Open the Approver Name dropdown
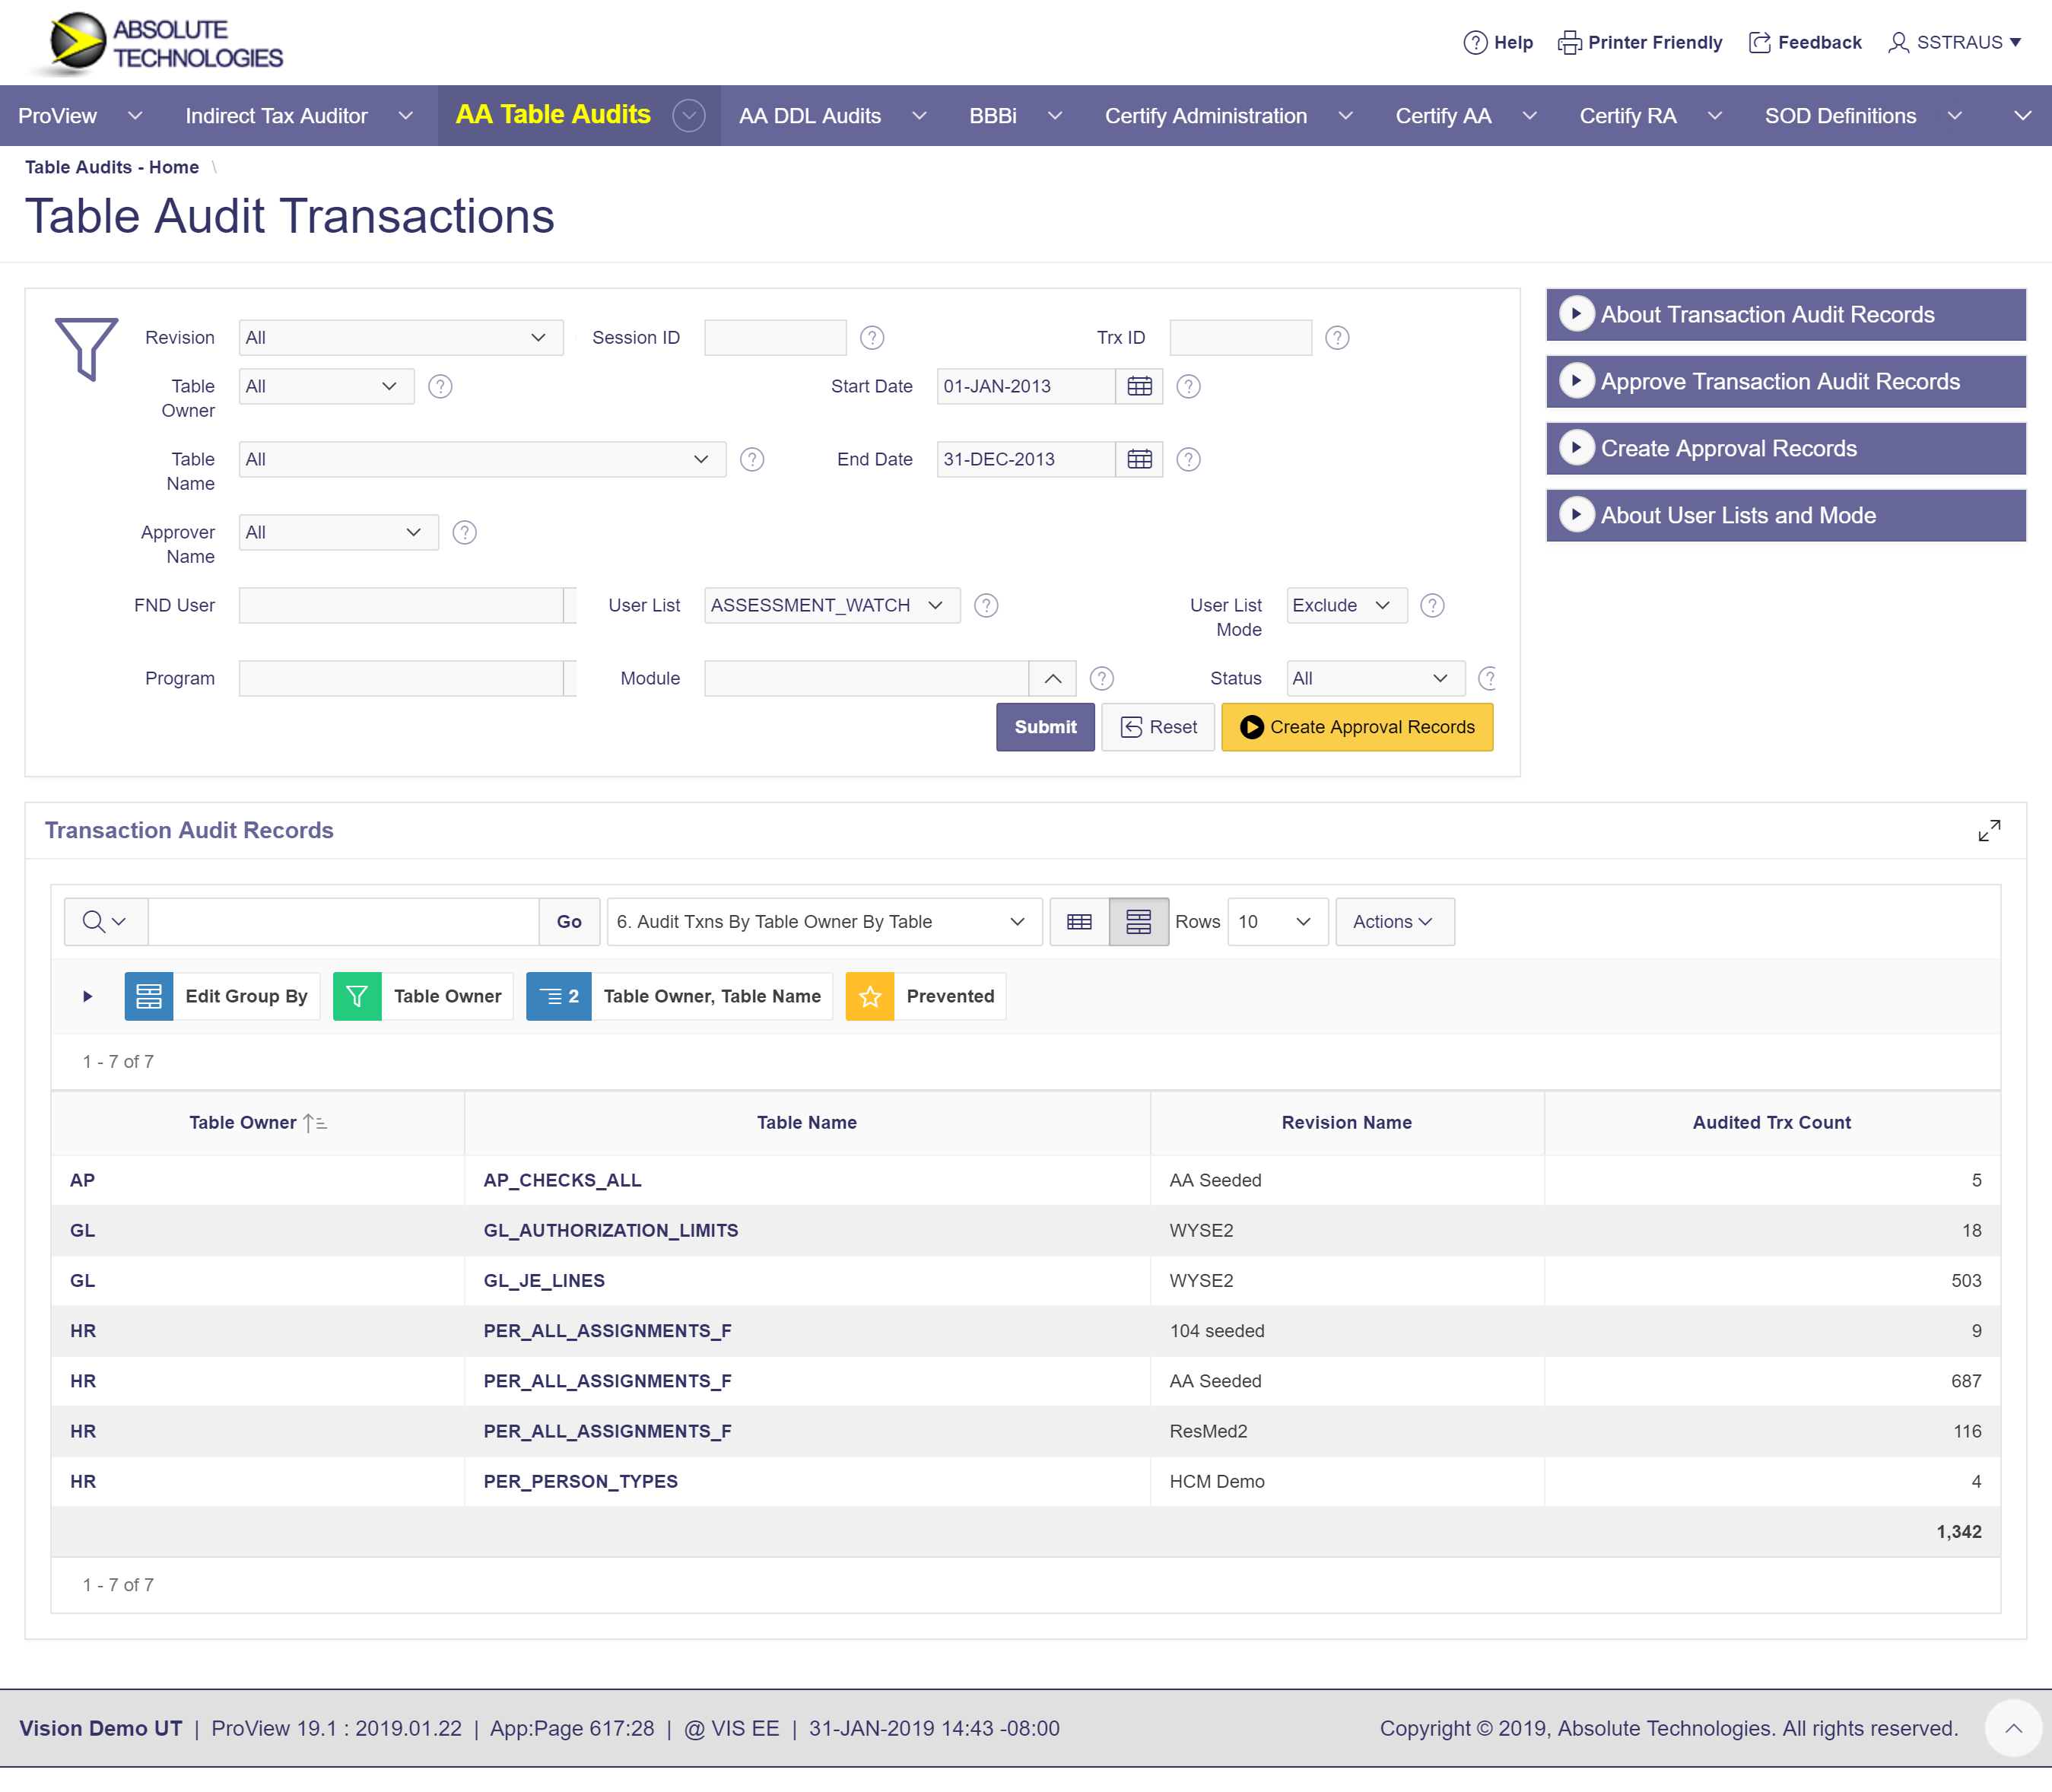The image size is (2052, 1792). pos(338,532)
